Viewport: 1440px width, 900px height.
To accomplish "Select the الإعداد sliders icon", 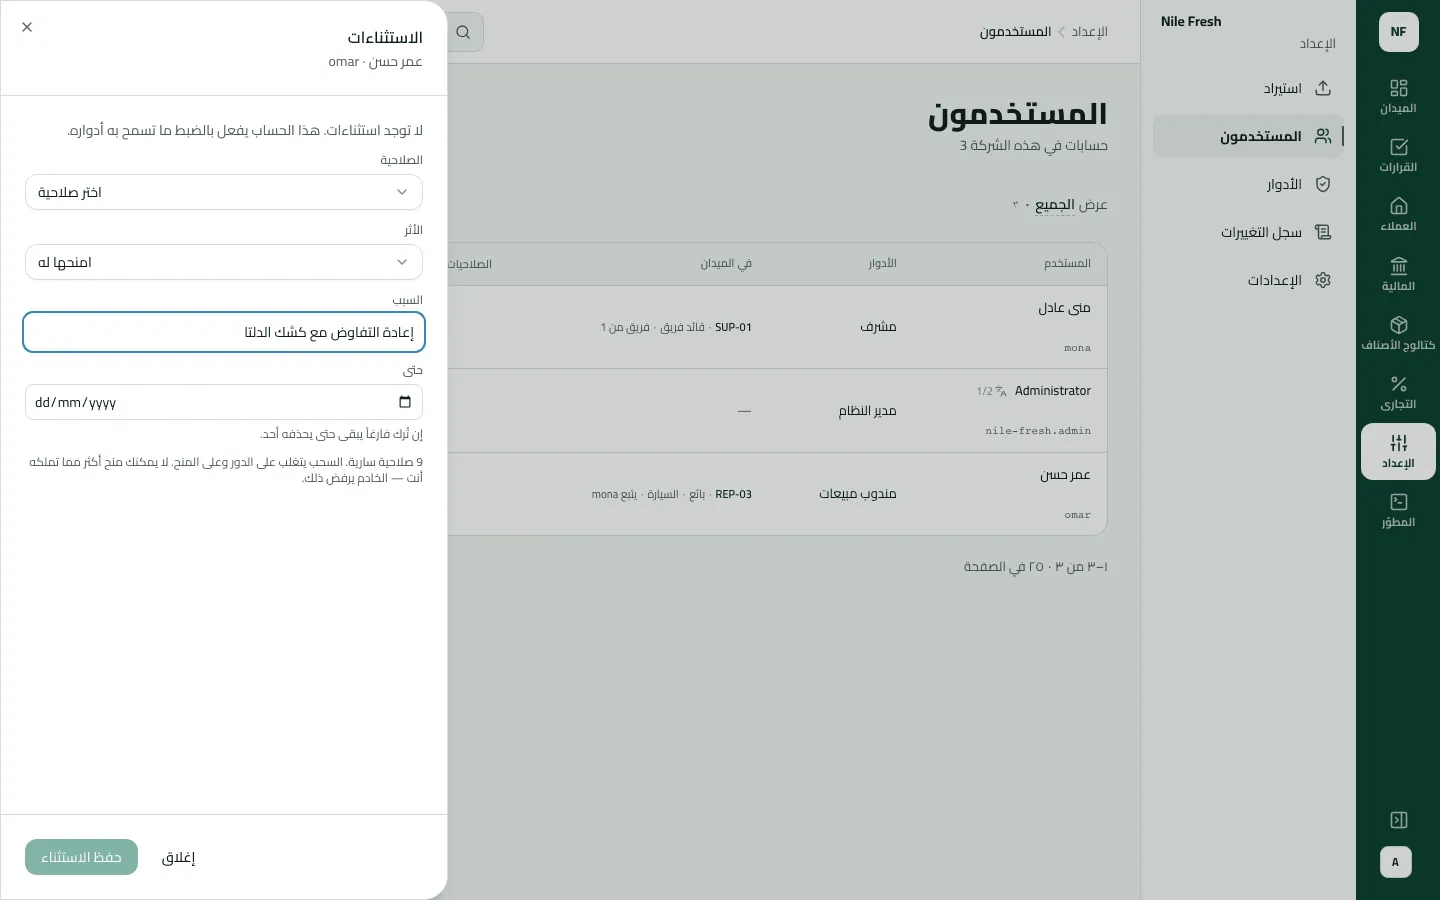I will [1398, 451].
